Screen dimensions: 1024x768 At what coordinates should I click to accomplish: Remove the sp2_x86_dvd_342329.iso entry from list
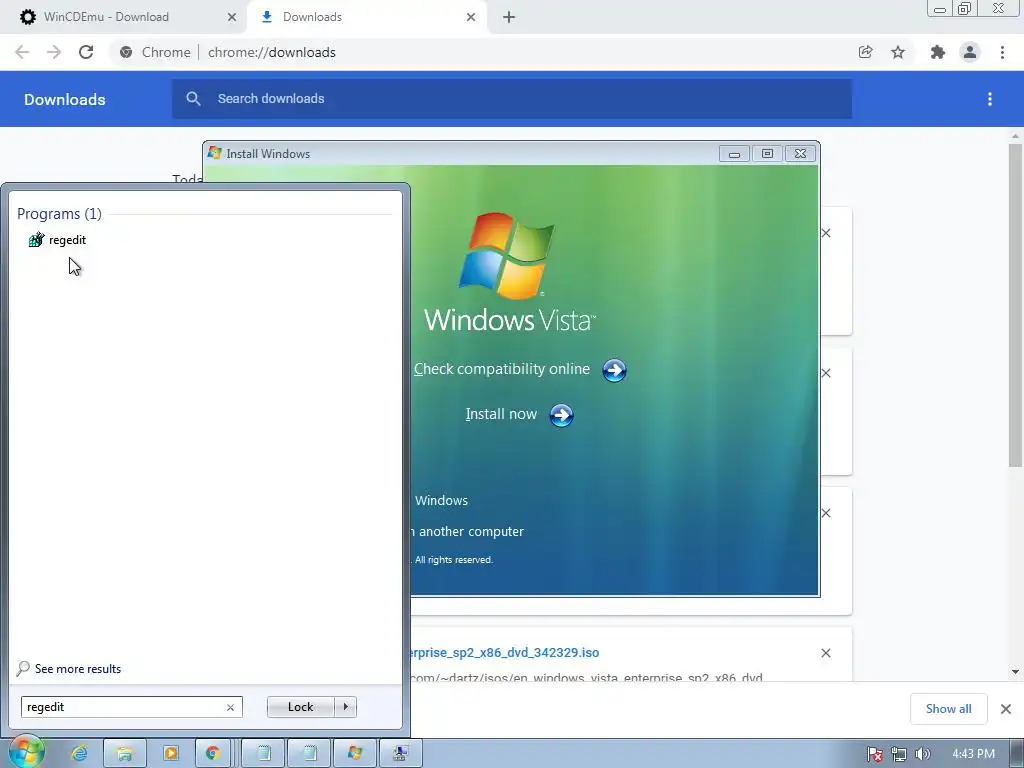825,653
